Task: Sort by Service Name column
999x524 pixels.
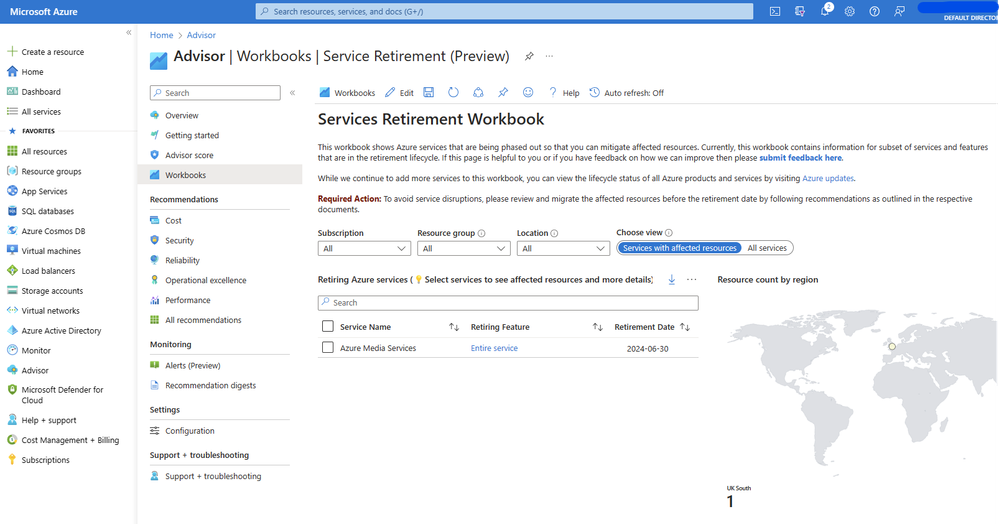Action: coord(454,327)
